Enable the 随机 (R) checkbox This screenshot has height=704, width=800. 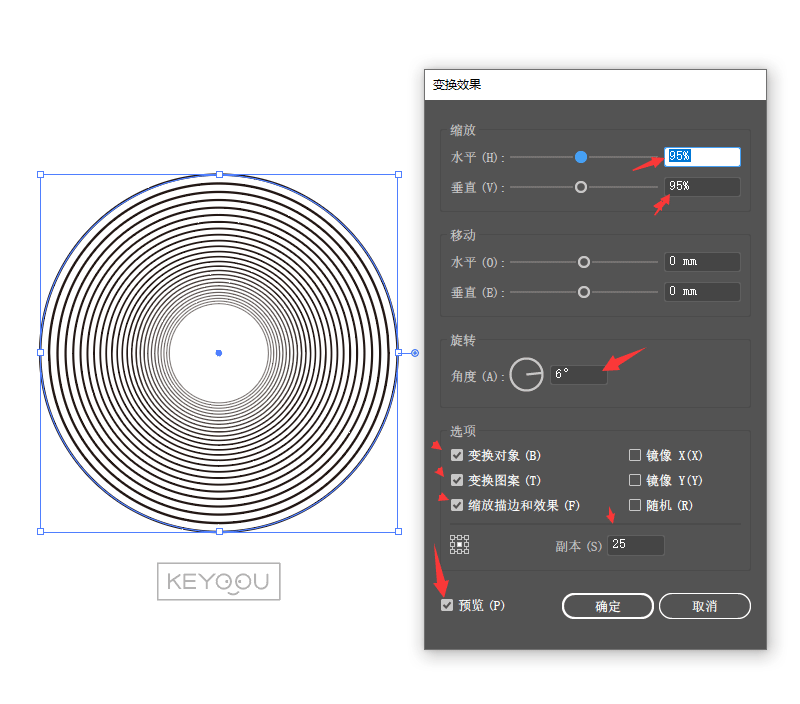pos(635,505)
